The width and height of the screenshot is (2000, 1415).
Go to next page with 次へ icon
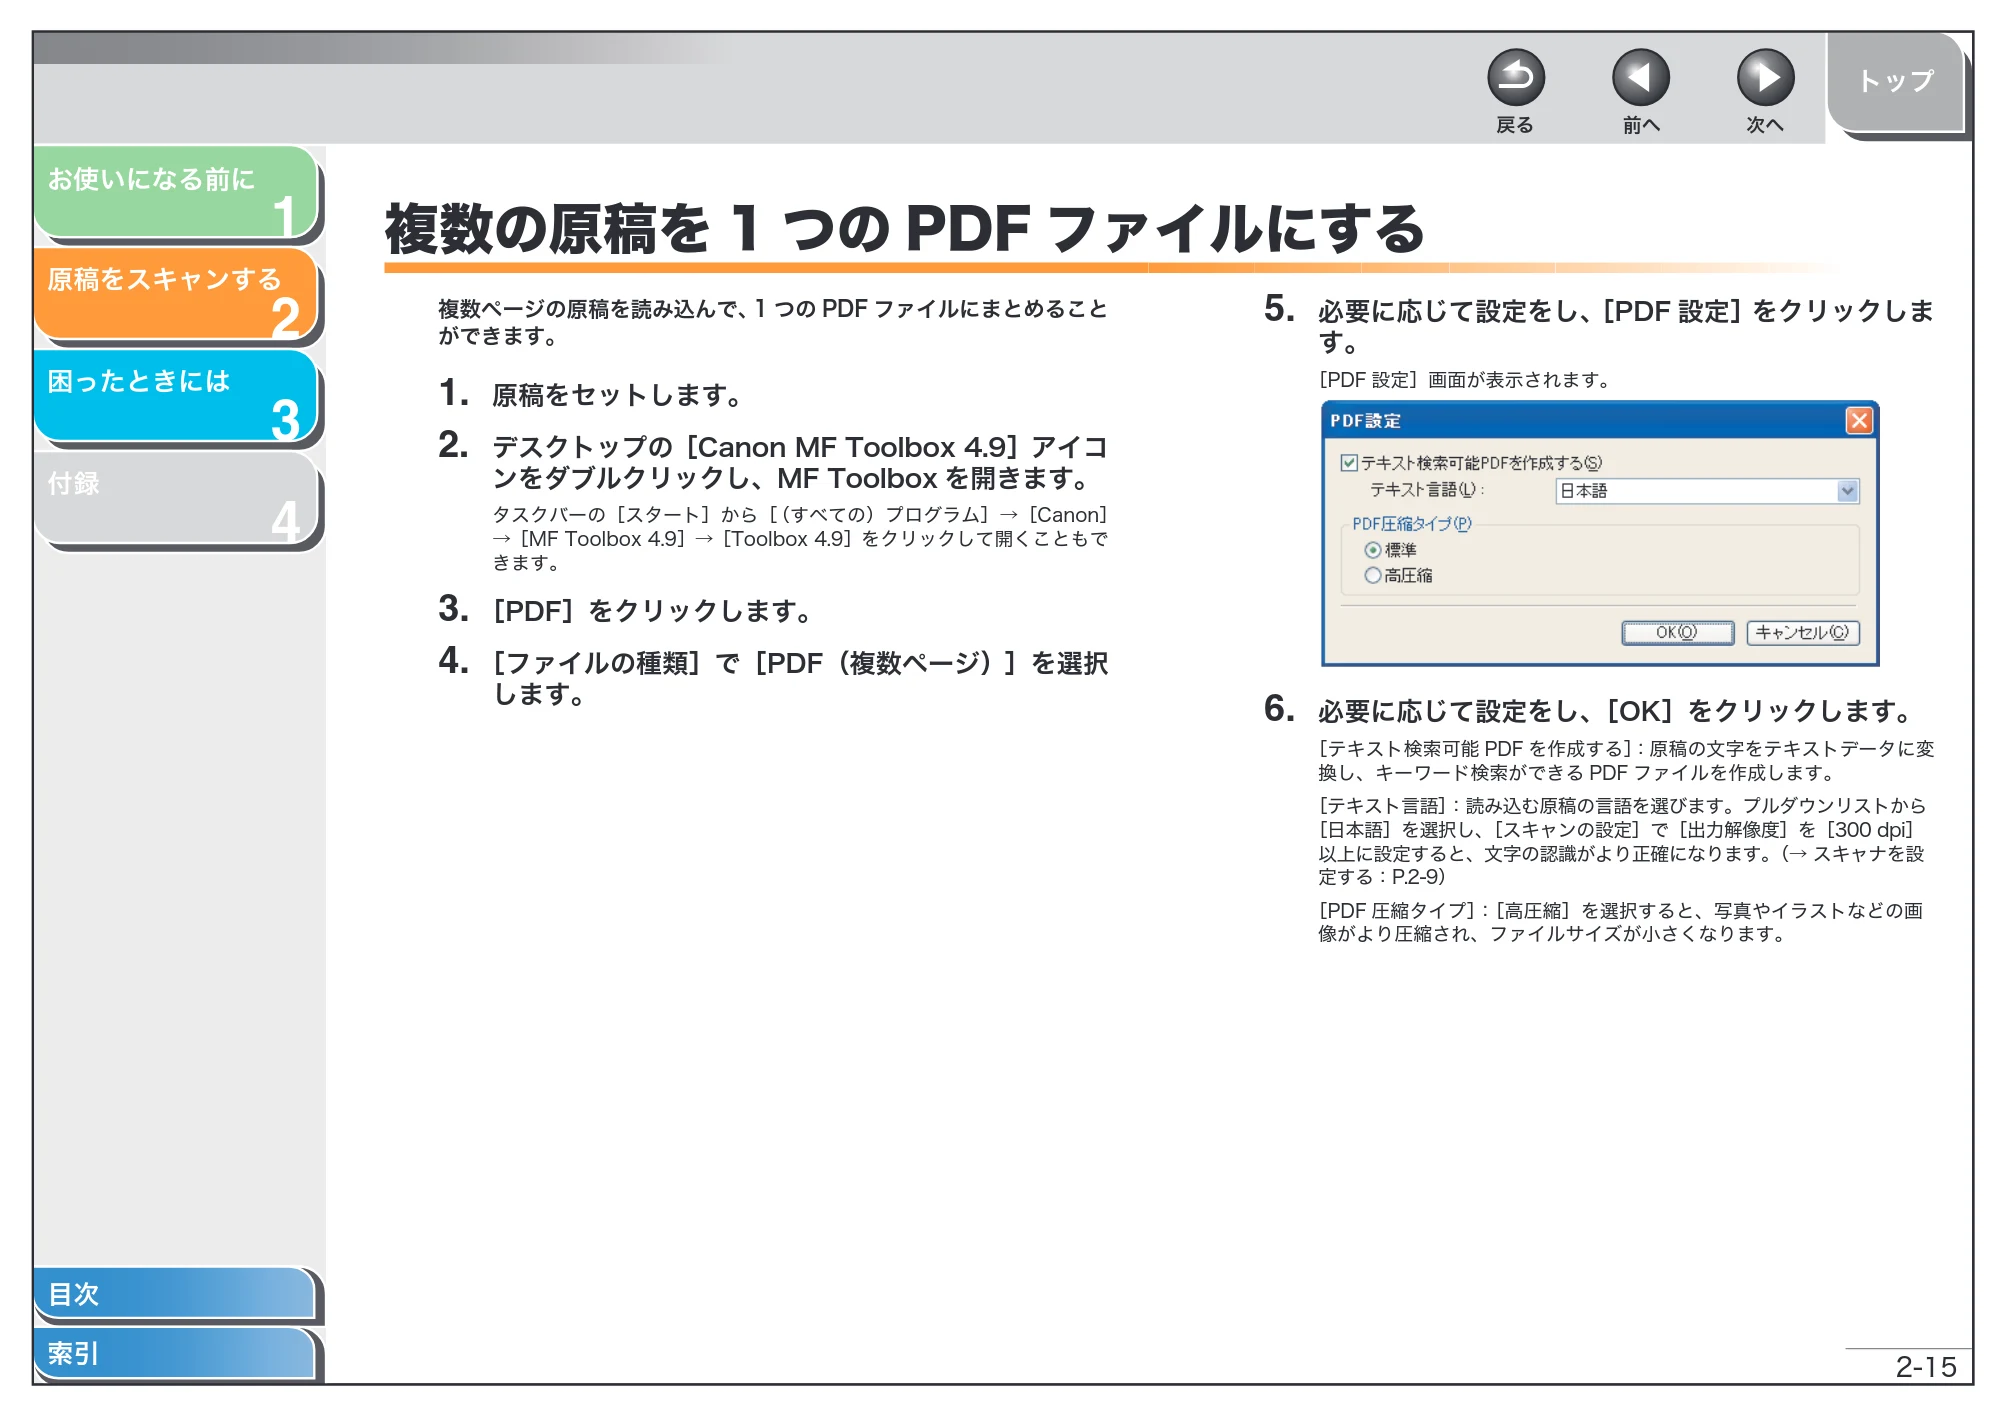pos(1765,78)
